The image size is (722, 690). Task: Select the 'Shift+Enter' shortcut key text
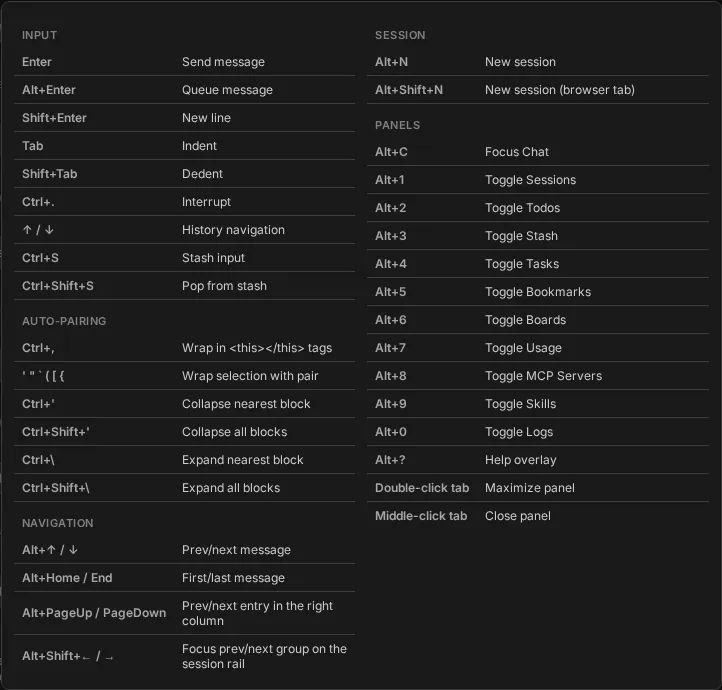click(x=54, y=118)
